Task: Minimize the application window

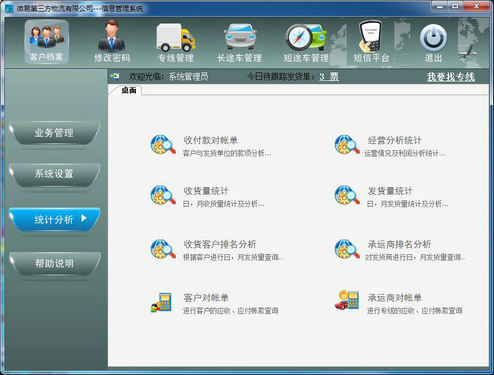Action: tap(440, 6)
